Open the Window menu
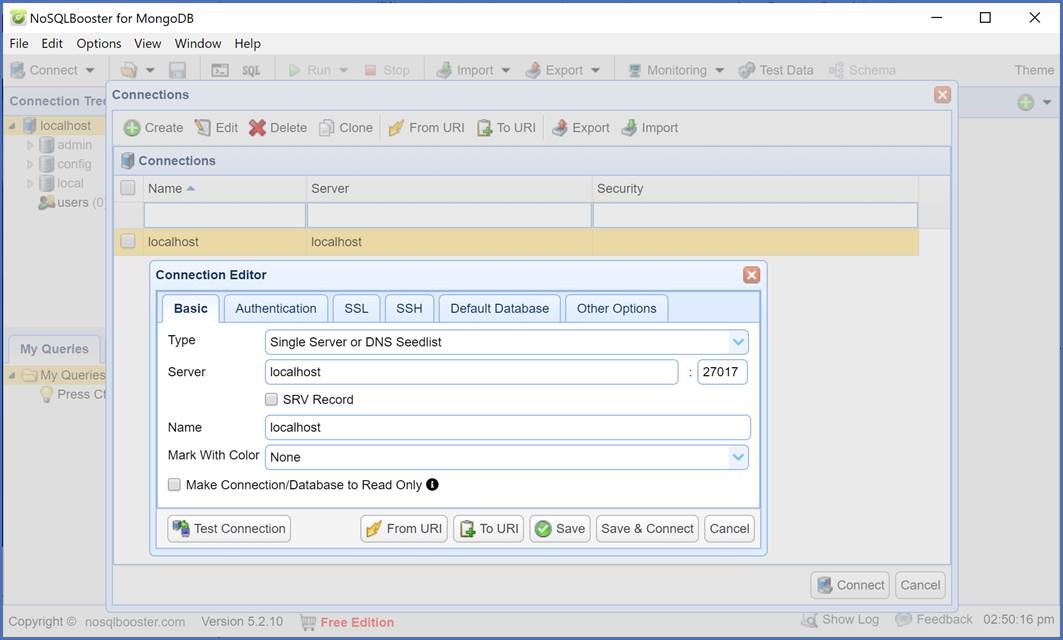The height and width of the screenshot is (640, 1063). coord(198,43)
